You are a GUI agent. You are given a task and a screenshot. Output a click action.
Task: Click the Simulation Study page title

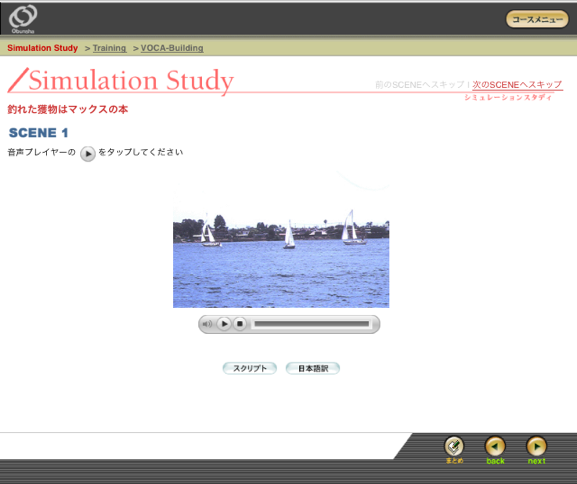point(131,80)
